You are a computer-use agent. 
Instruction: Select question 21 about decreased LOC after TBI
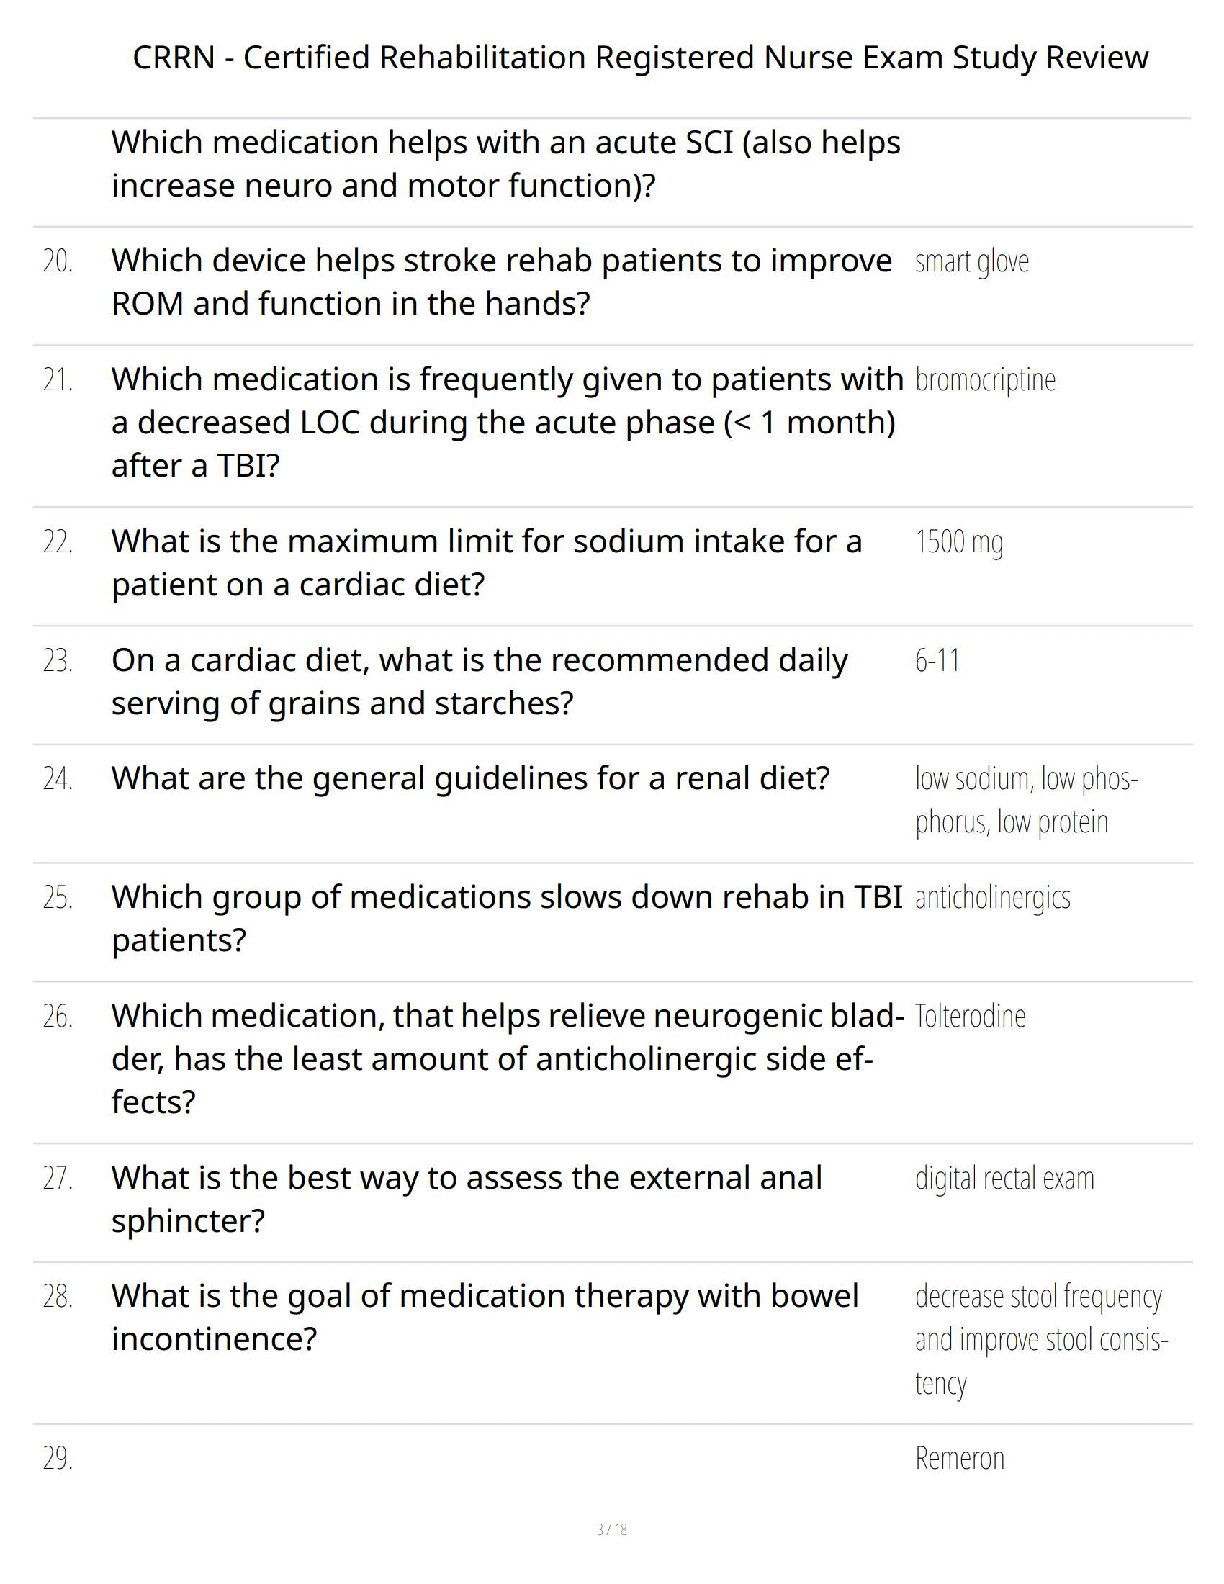[507, 422]
